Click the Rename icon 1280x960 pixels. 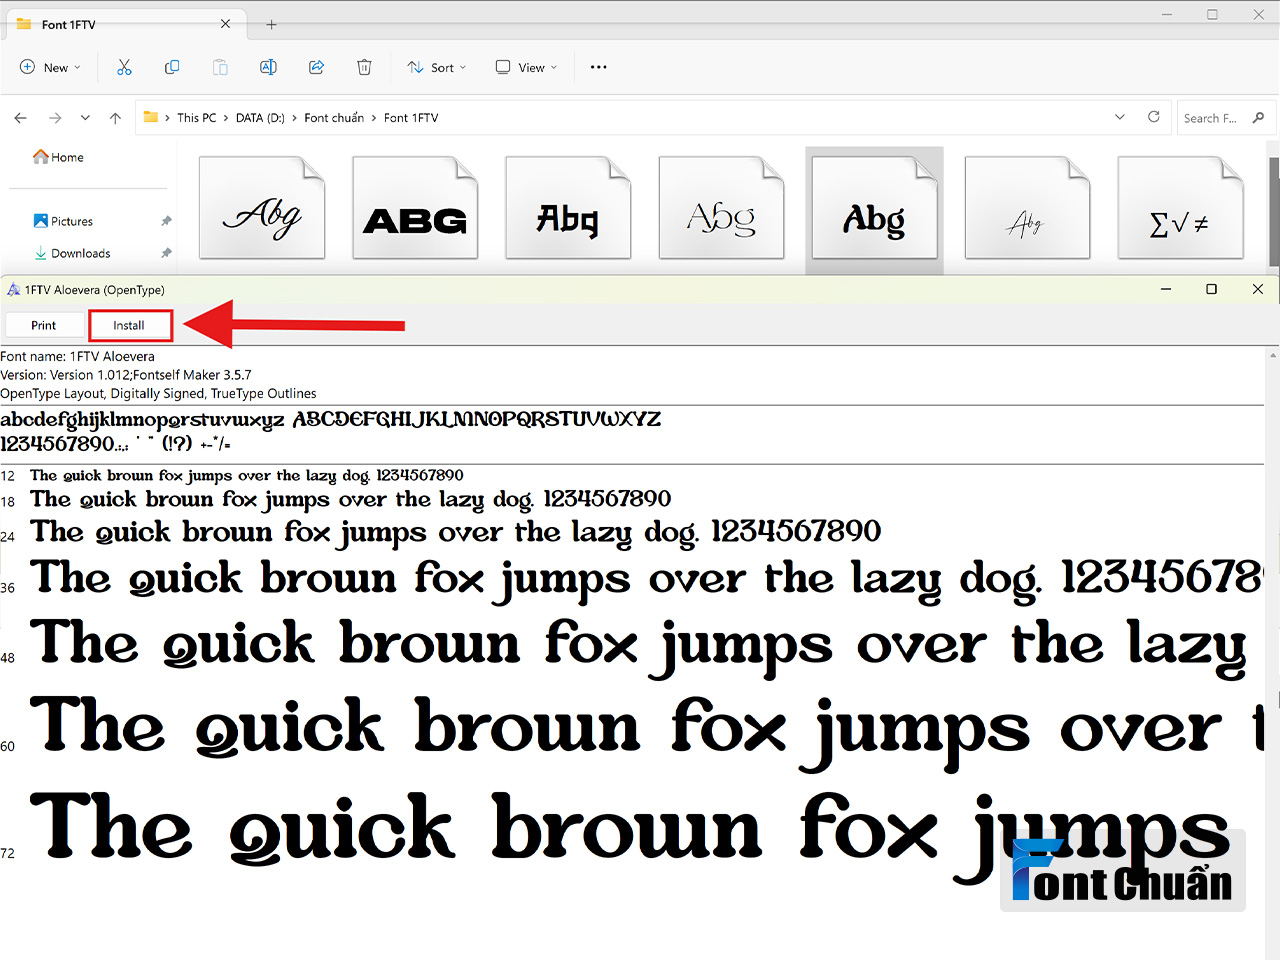(268, 67)
